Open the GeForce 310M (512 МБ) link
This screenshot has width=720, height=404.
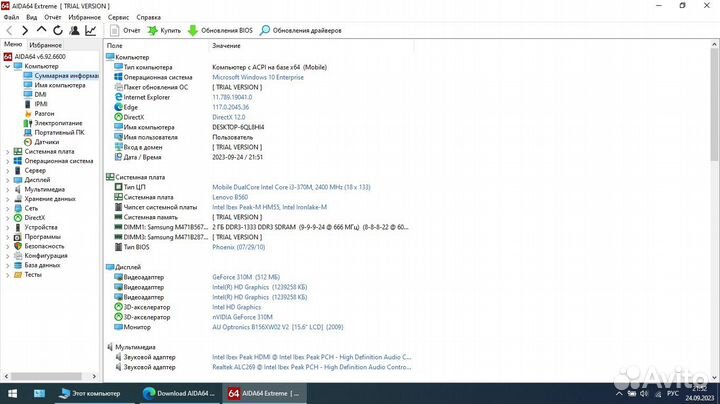[246, 277]
